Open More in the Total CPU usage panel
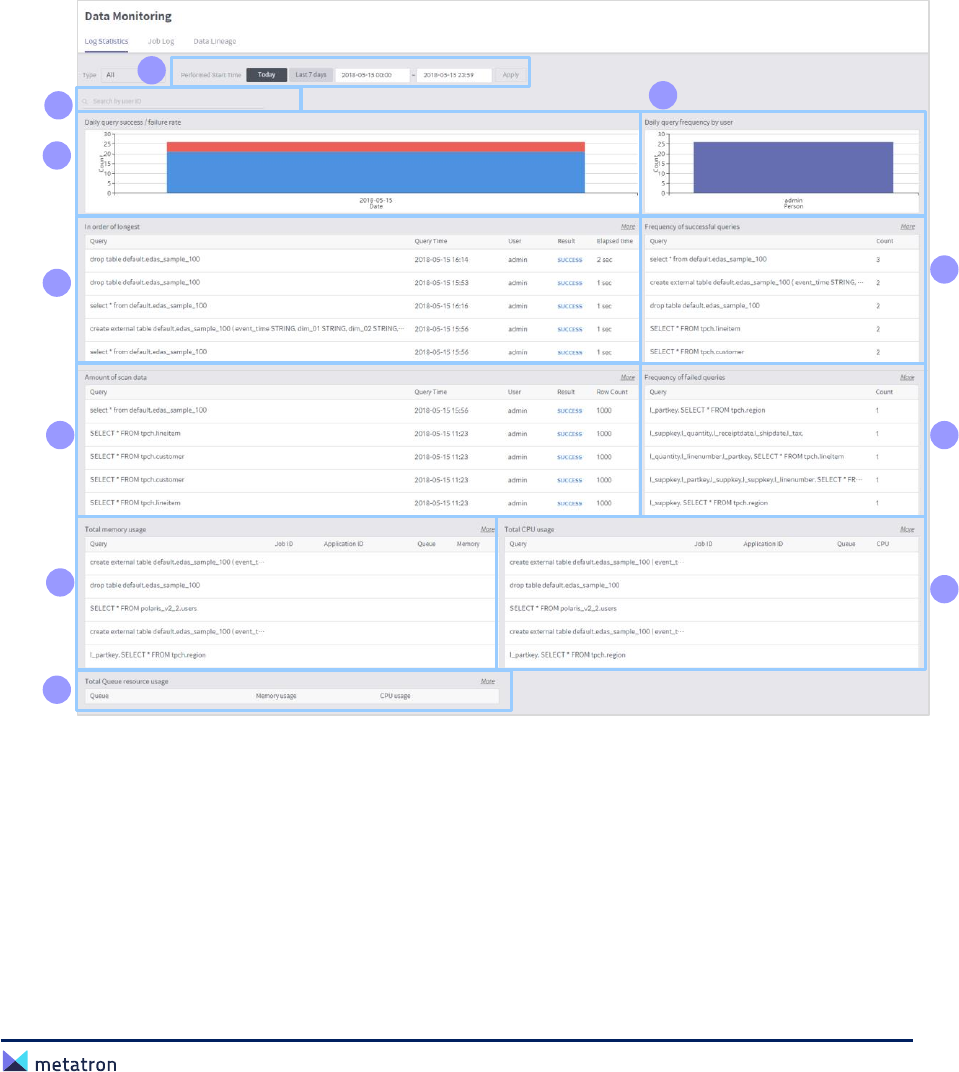Viewport: 959px width, 1072px height. click(908, 530)
